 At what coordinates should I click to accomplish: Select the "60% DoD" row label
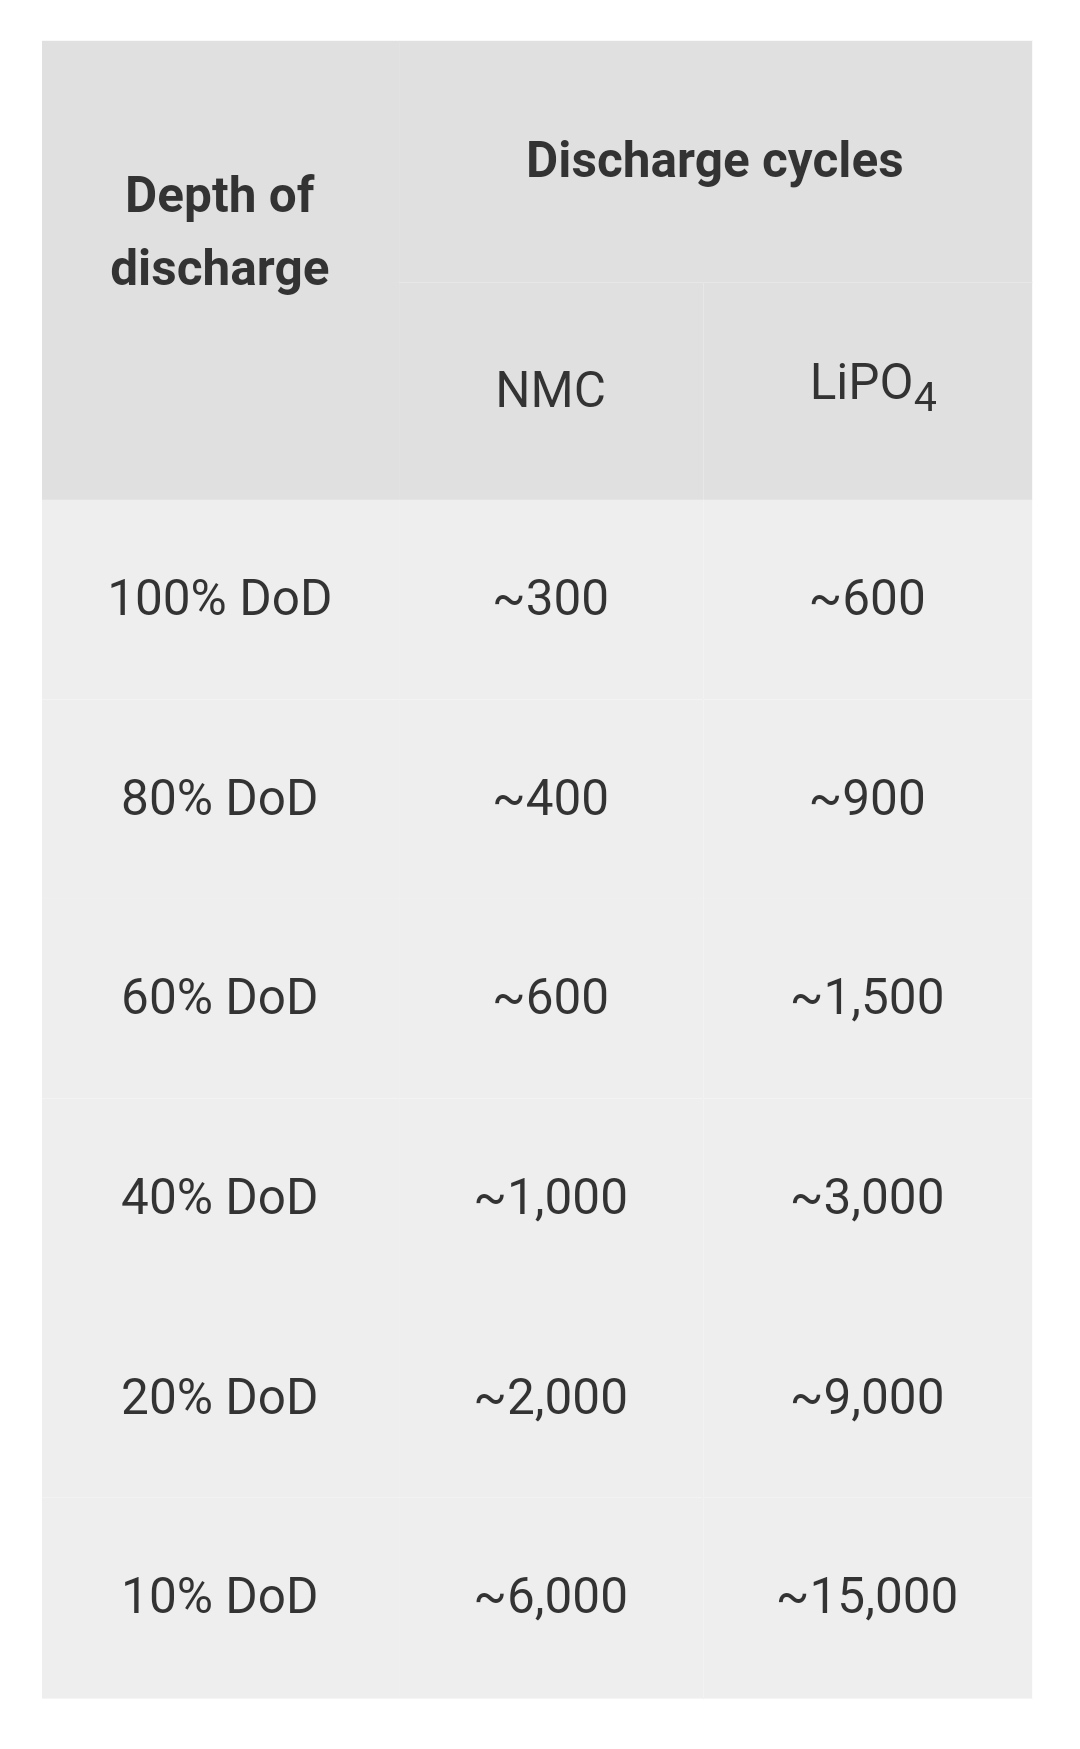(x=219, y=997)
